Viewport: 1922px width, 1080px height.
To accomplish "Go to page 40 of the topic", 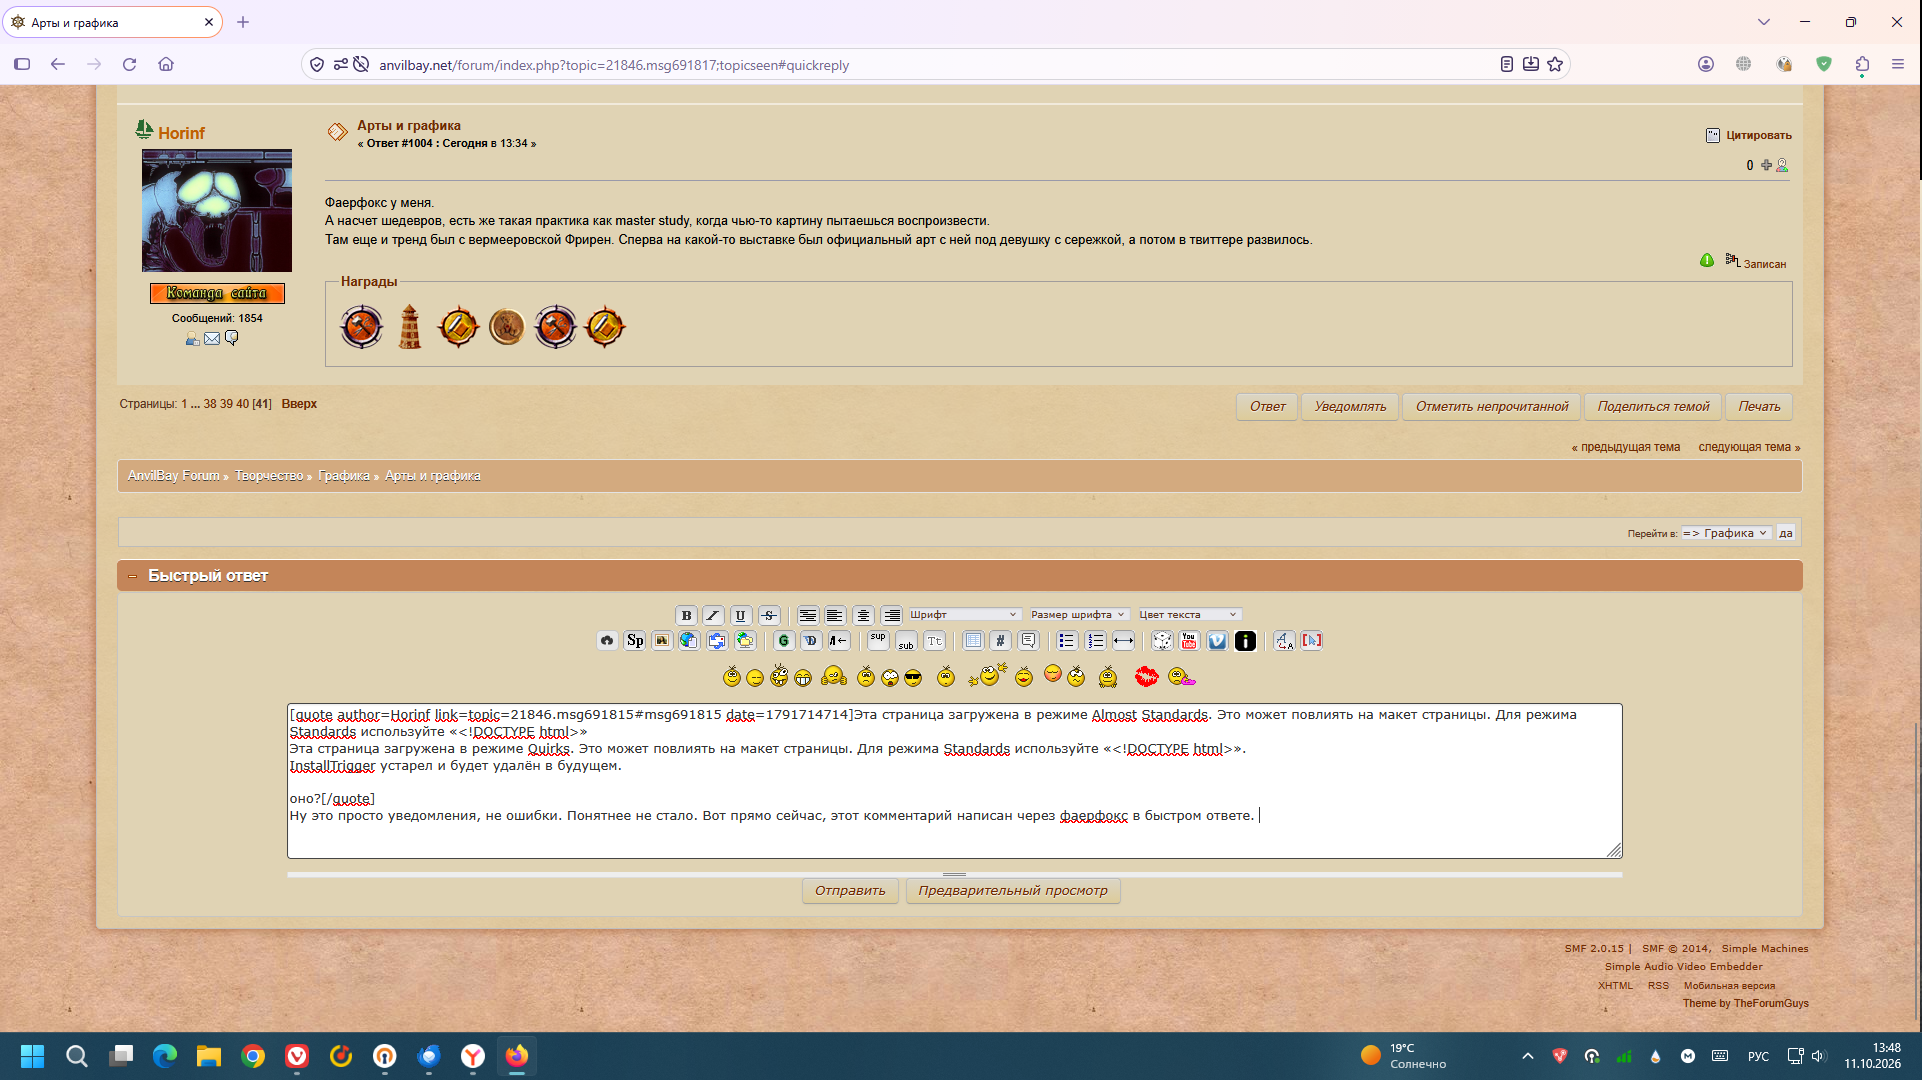I will (x=243, y=404).
